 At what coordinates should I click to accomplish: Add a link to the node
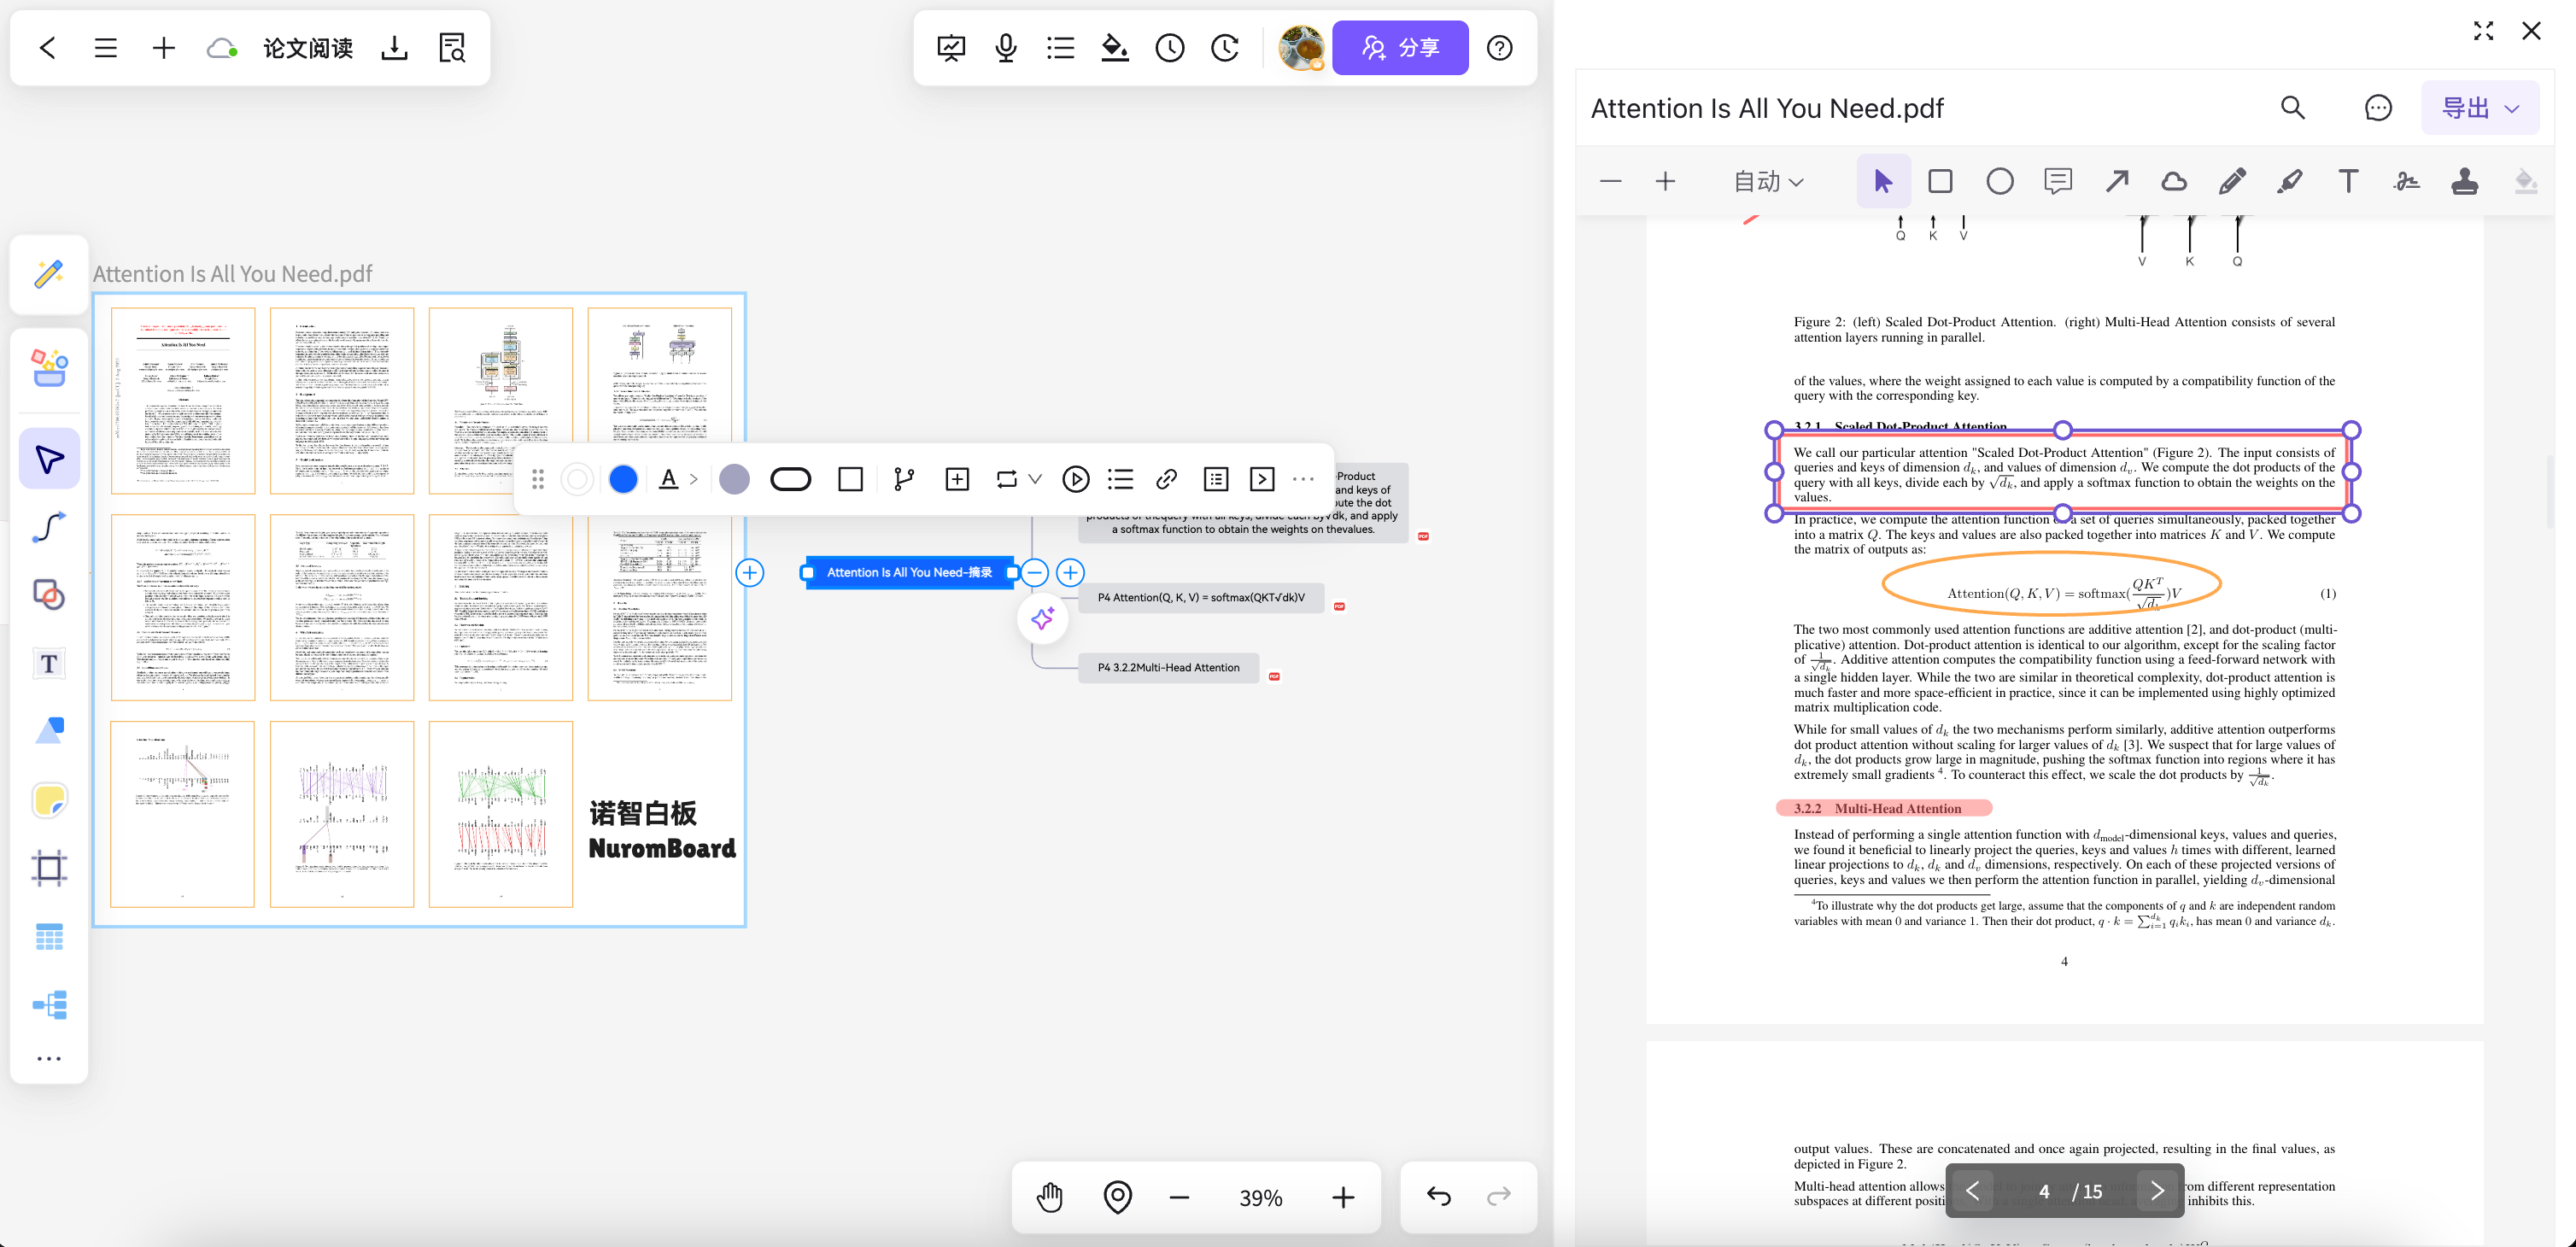1166,480
